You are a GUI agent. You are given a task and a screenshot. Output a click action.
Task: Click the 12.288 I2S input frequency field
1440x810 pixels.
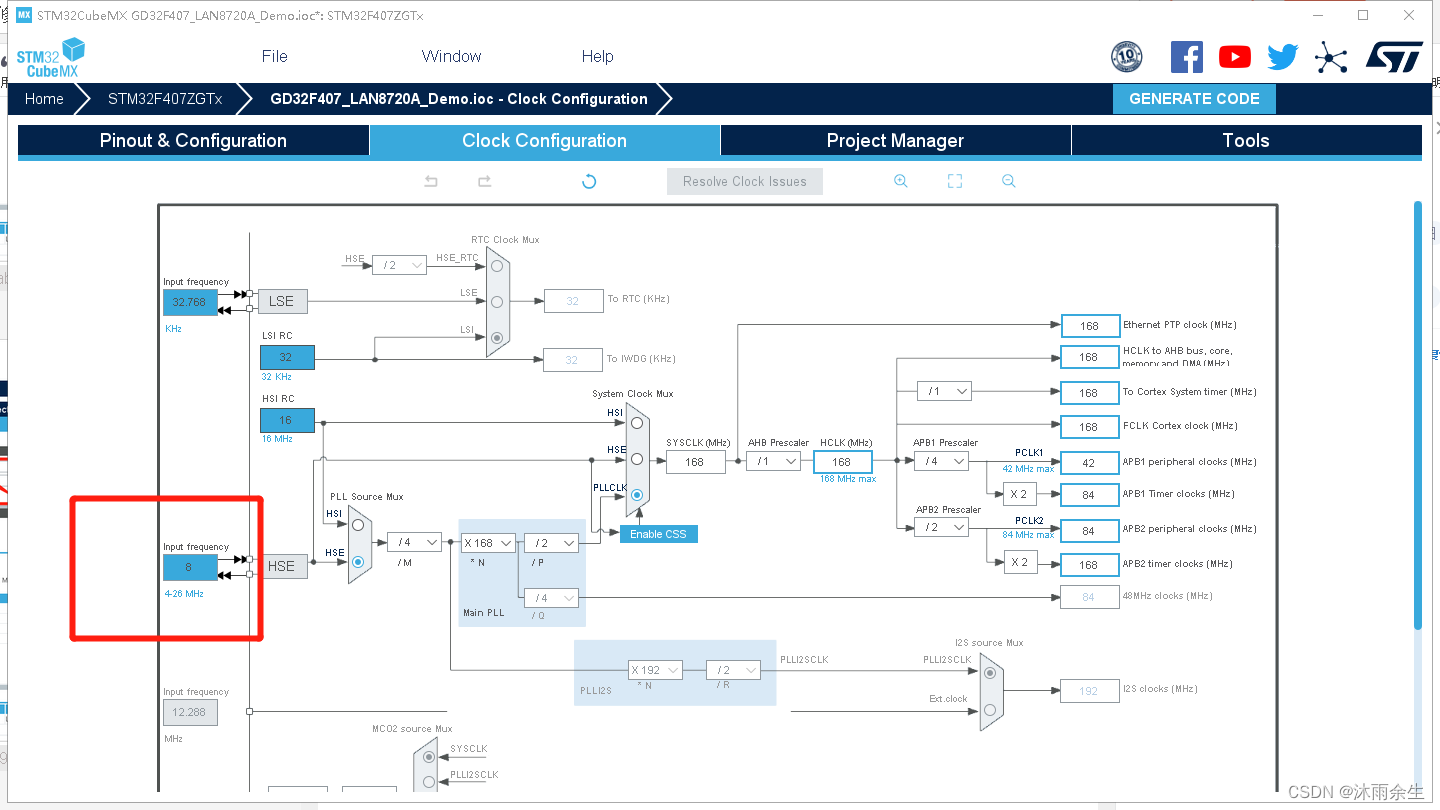tap(190, 712)
